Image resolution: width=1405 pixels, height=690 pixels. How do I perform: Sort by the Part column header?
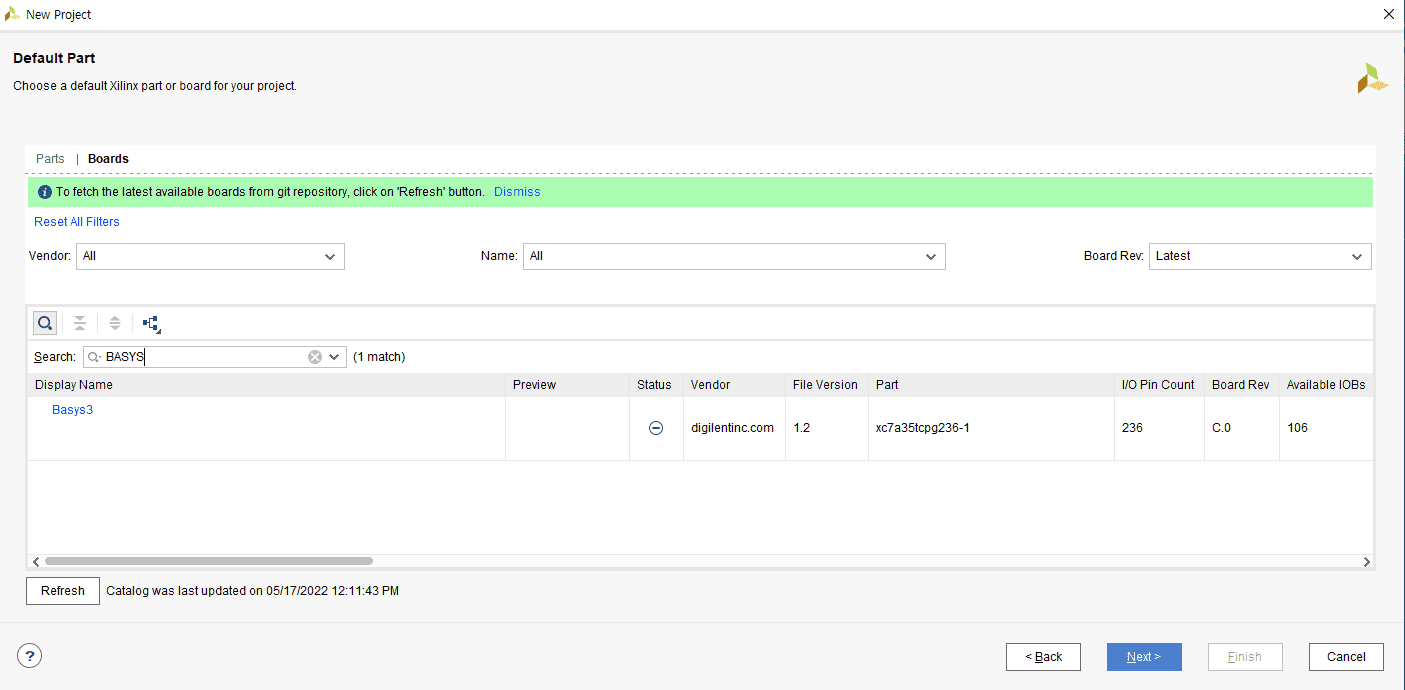coord(991,385)
